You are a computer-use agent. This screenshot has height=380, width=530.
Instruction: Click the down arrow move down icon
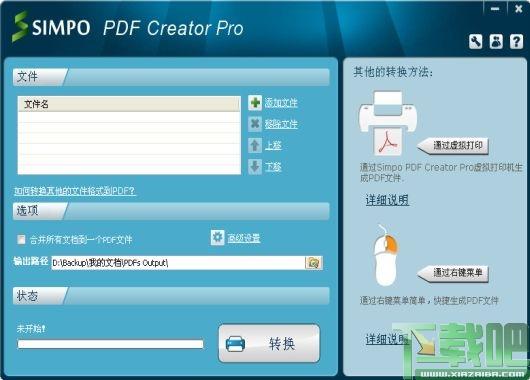[x=255, y=167]
